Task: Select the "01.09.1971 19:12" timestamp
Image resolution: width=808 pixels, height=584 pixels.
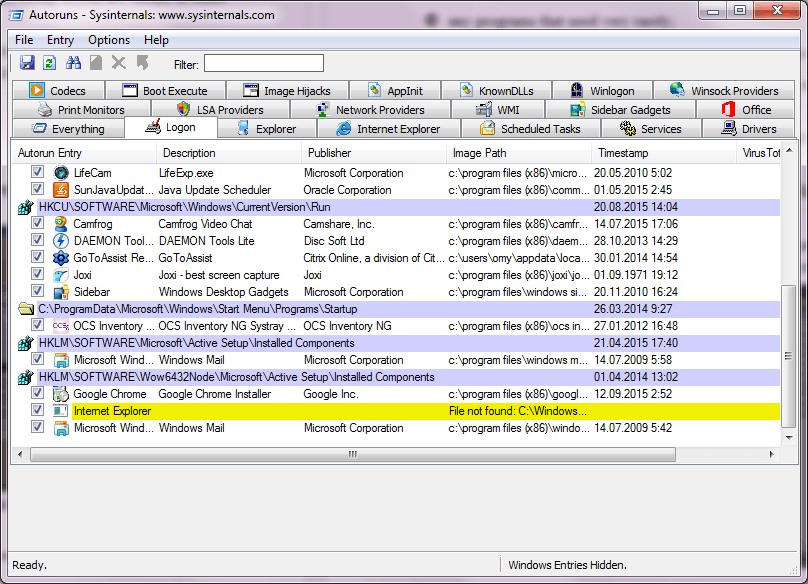Action: 636,275
